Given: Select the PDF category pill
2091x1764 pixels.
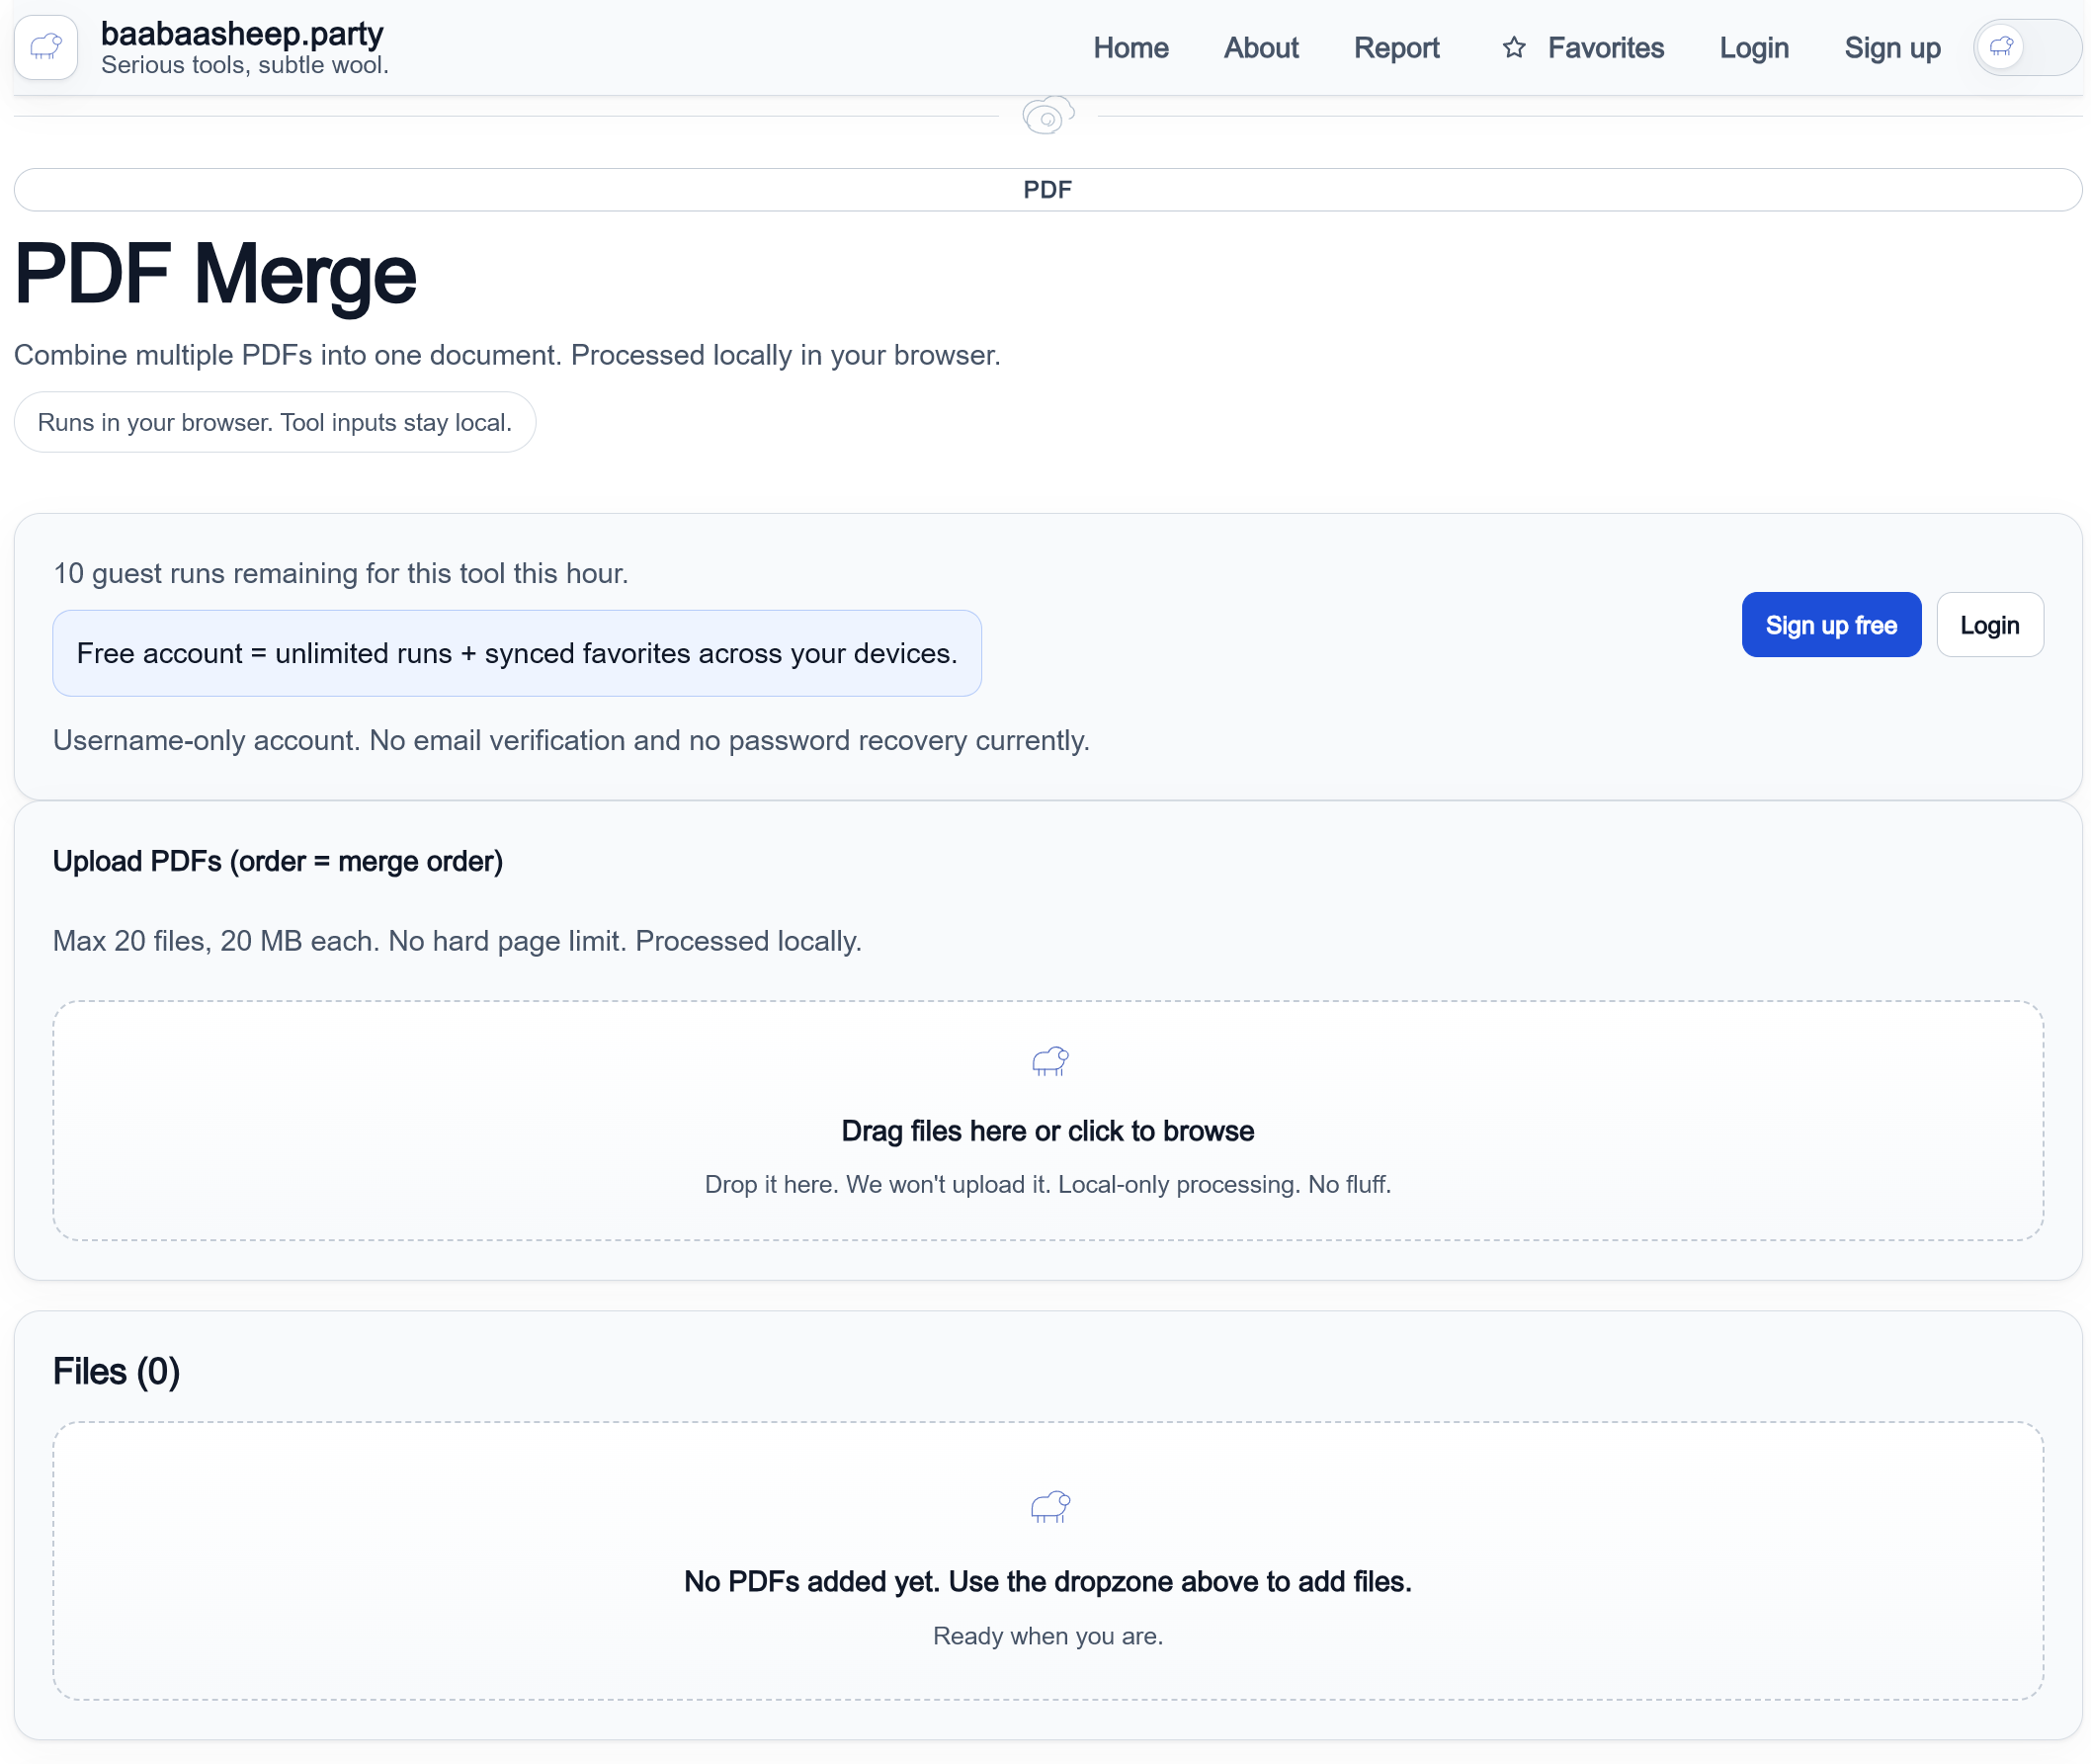Looking at the screenshot, I should click(x=1046, y=189).
